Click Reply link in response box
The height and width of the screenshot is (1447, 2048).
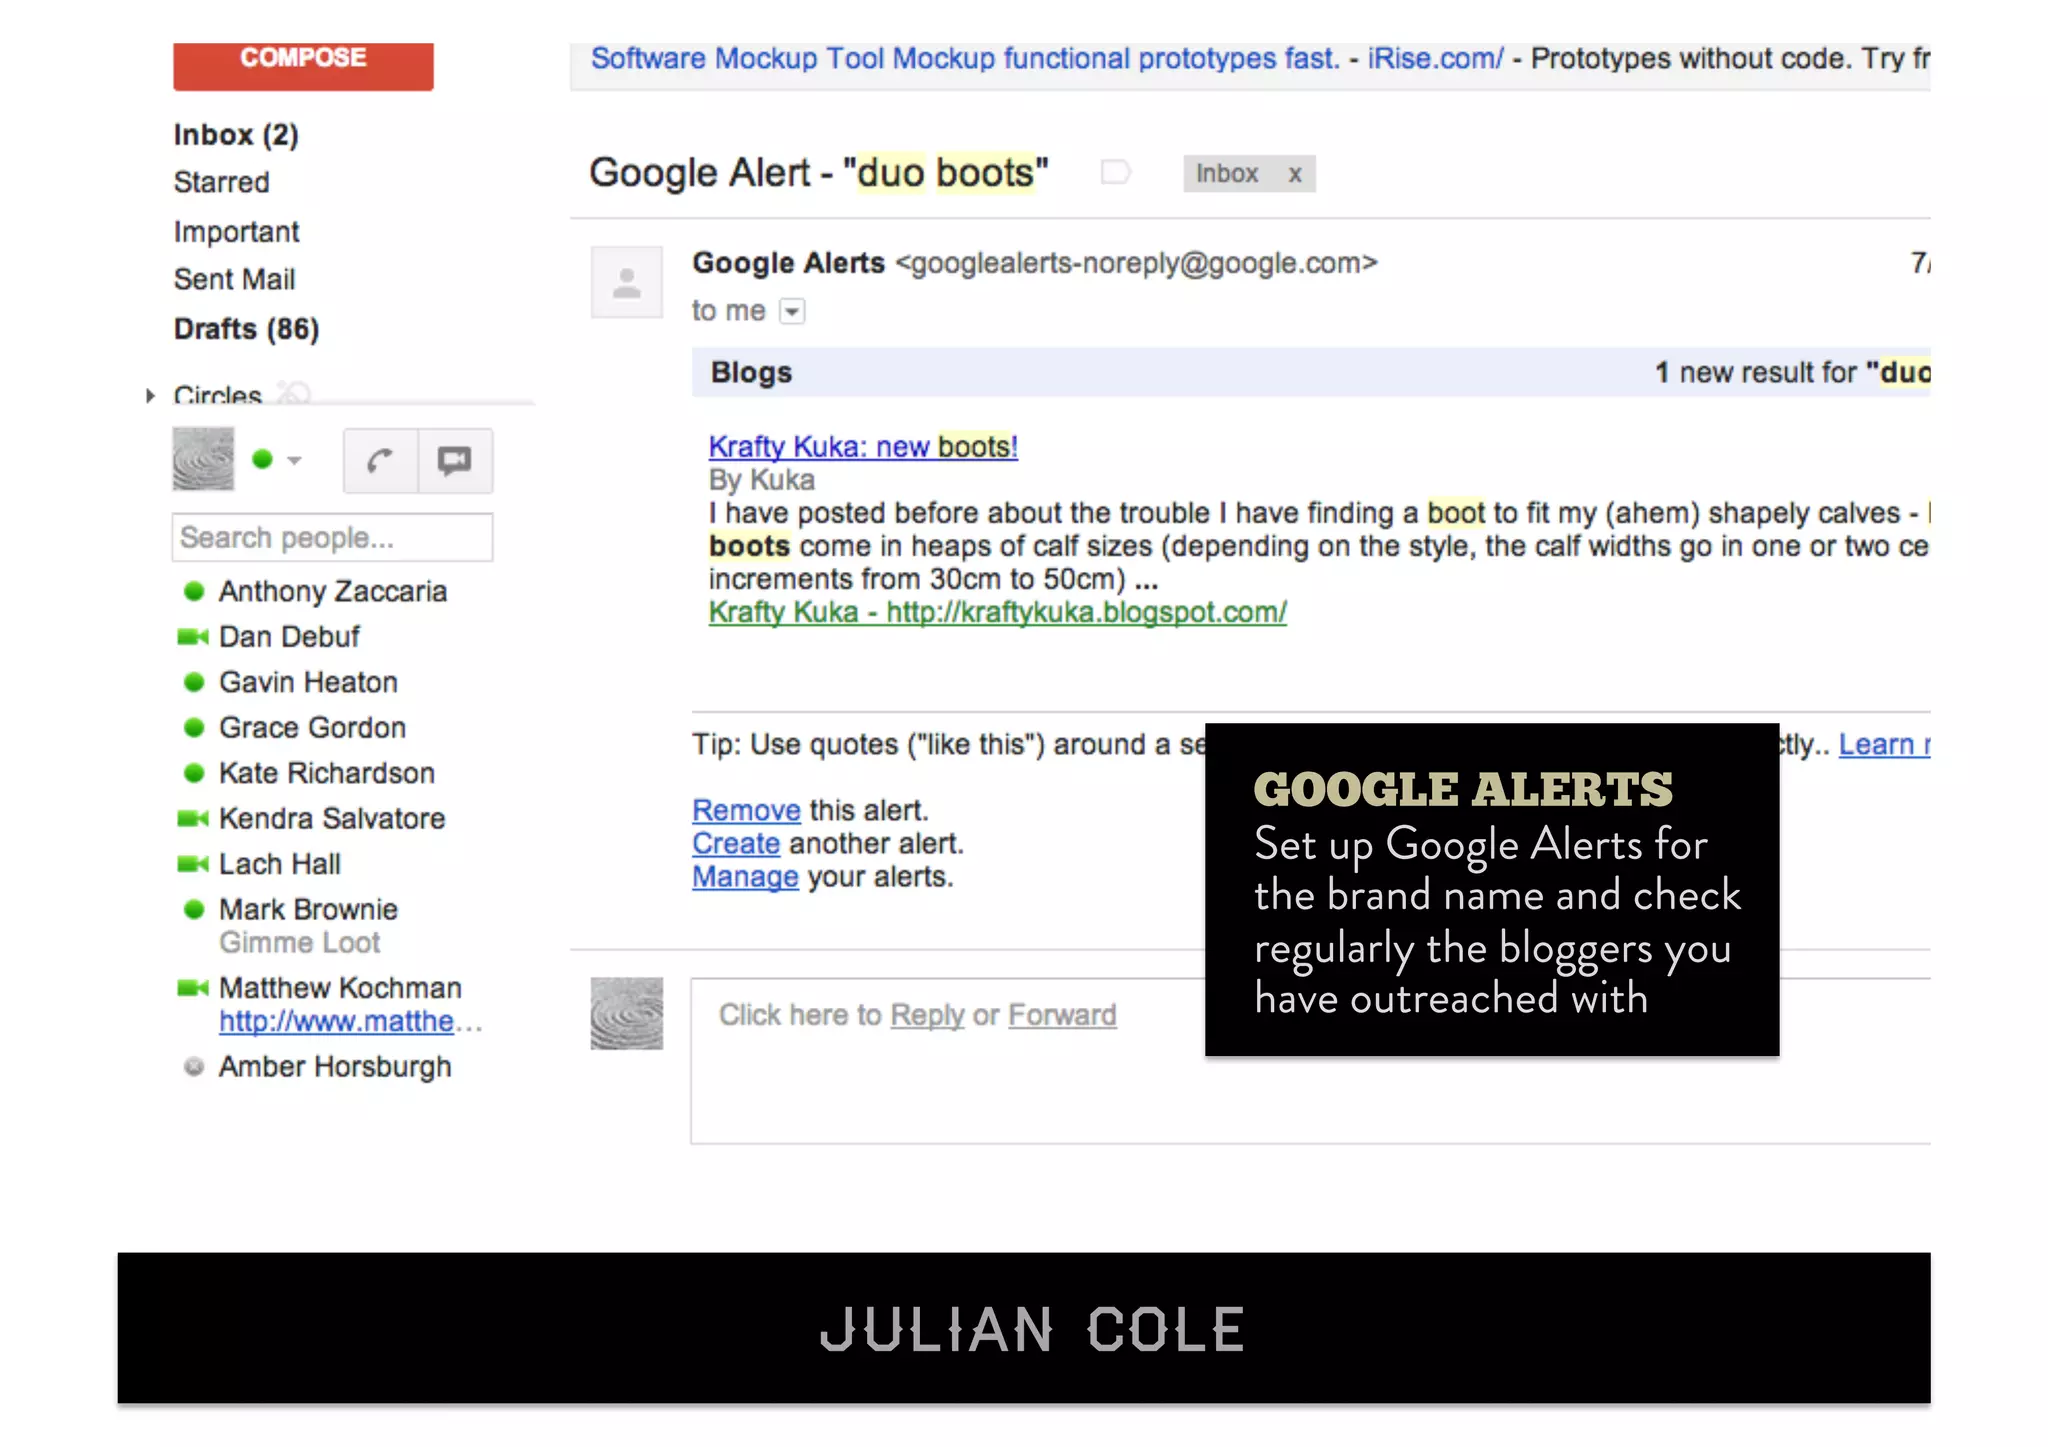pyautogui.click(x=927, y=1015)
